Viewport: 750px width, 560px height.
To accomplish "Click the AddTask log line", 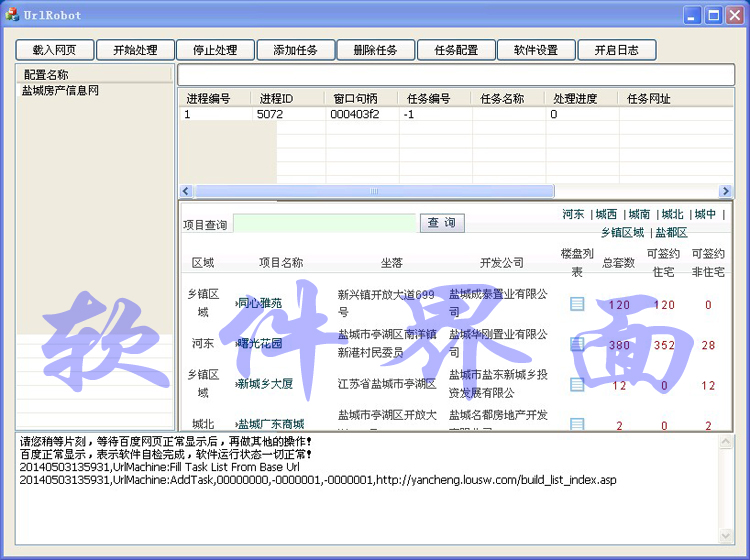I will click(318, 480).
